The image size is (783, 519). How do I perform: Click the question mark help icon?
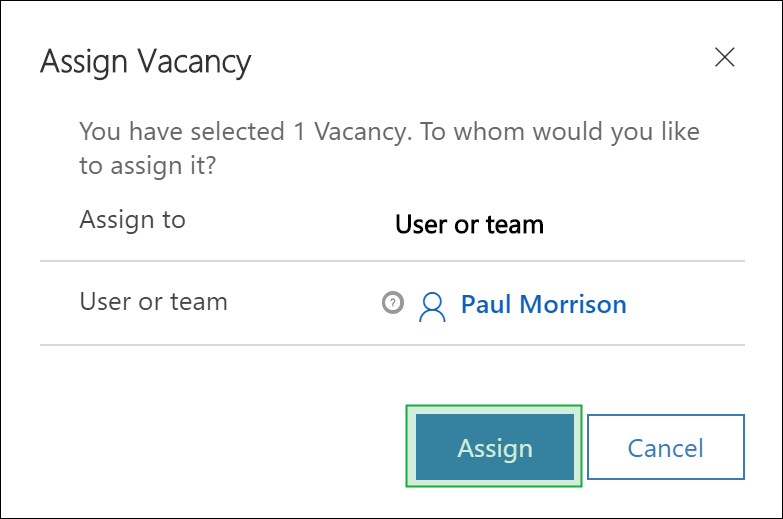pyautogui.click(x=393, y=302)
